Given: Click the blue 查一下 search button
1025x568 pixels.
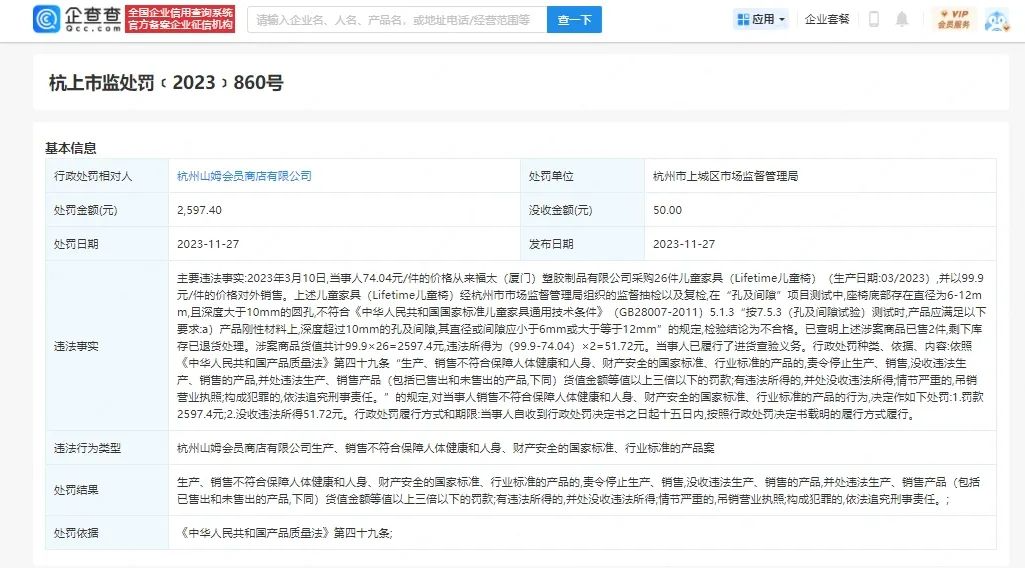Looking at the screenshot, I should point(574,19).
